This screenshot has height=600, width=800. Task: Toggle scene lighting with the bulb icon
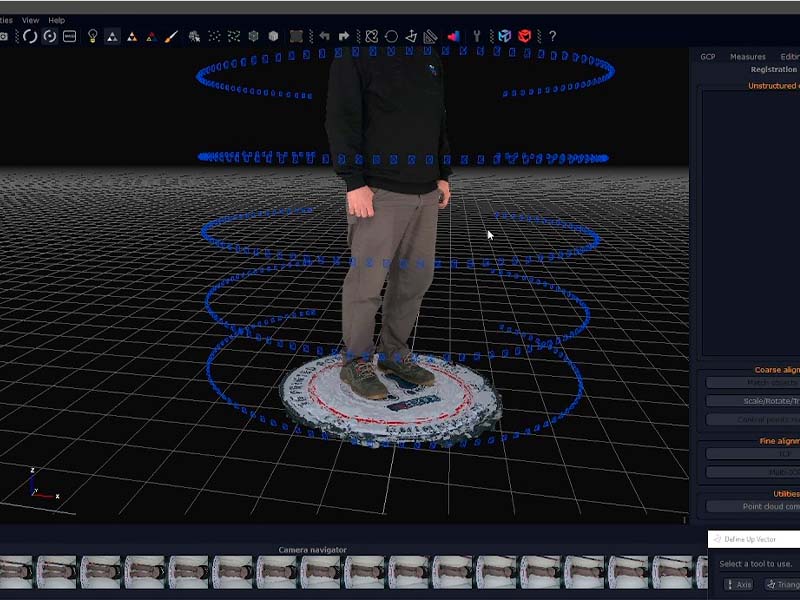point(92,36)
